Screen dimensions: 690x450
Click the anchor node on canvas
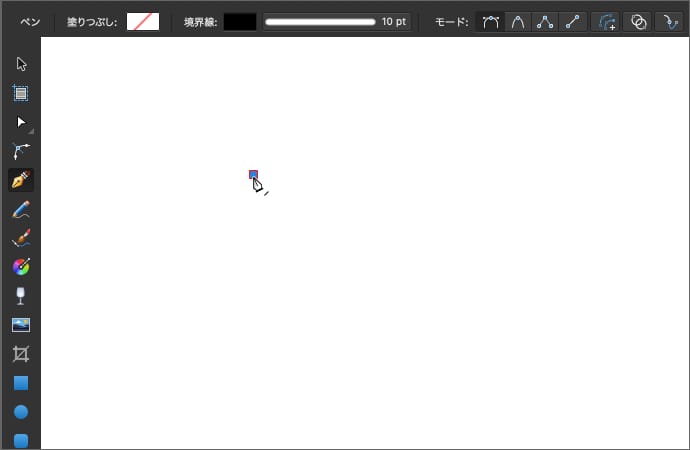tap(253, 174)
